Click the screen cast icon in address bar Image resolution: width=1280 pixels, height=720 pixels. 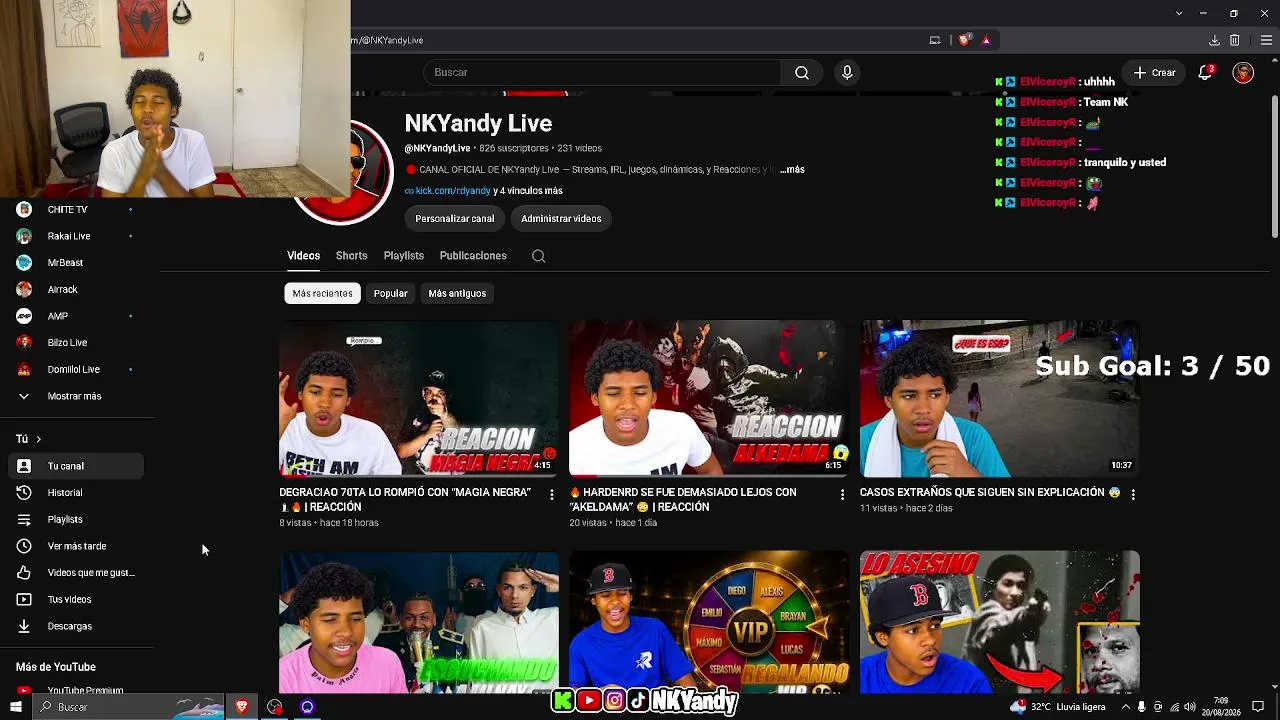[935, 40]
